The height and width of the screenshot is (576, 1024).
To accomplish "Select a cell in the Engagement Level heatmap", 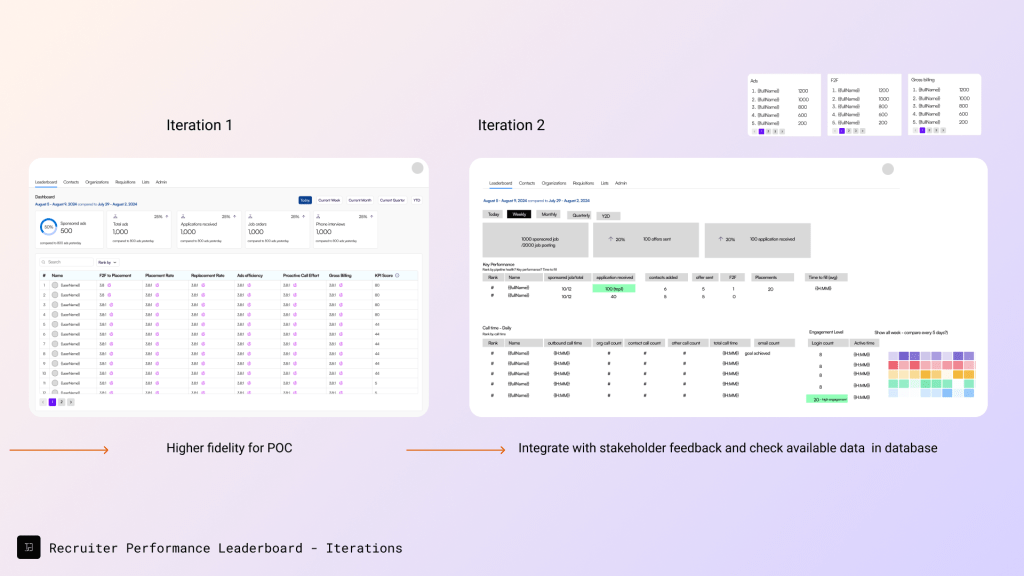I will point(930,370).
